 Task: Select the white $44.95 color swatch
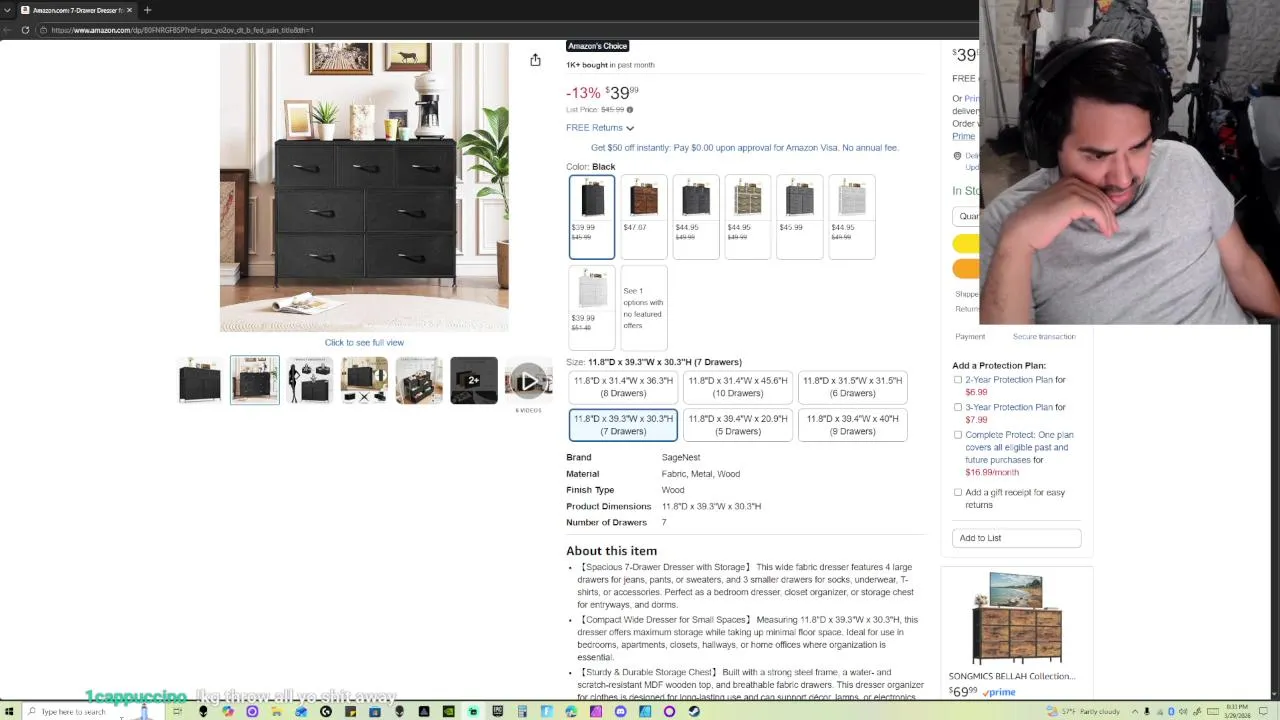[x=852, y=217]
